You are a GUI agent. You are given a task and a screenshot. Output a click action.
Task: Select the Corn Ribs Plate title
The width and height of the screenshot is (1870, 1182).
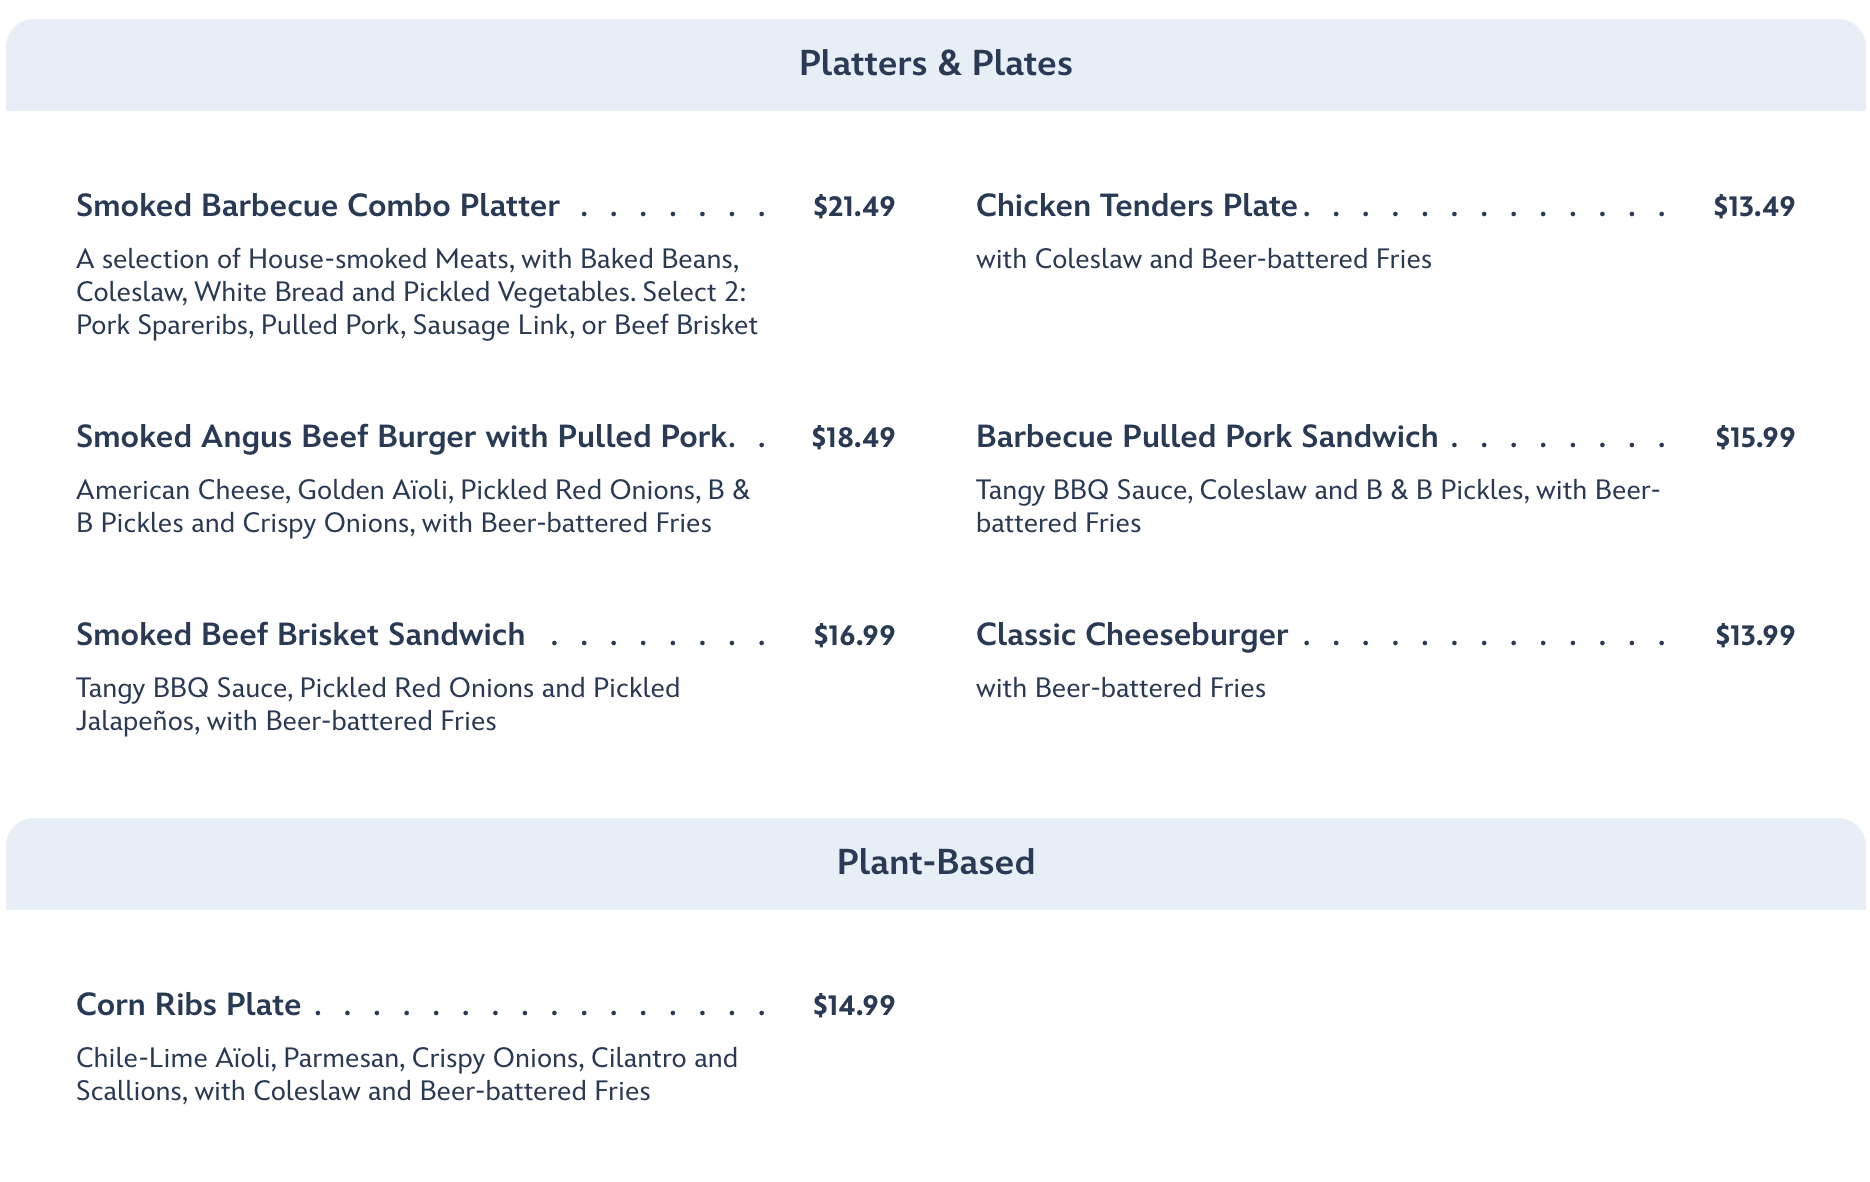click(x=189, y=1005)
